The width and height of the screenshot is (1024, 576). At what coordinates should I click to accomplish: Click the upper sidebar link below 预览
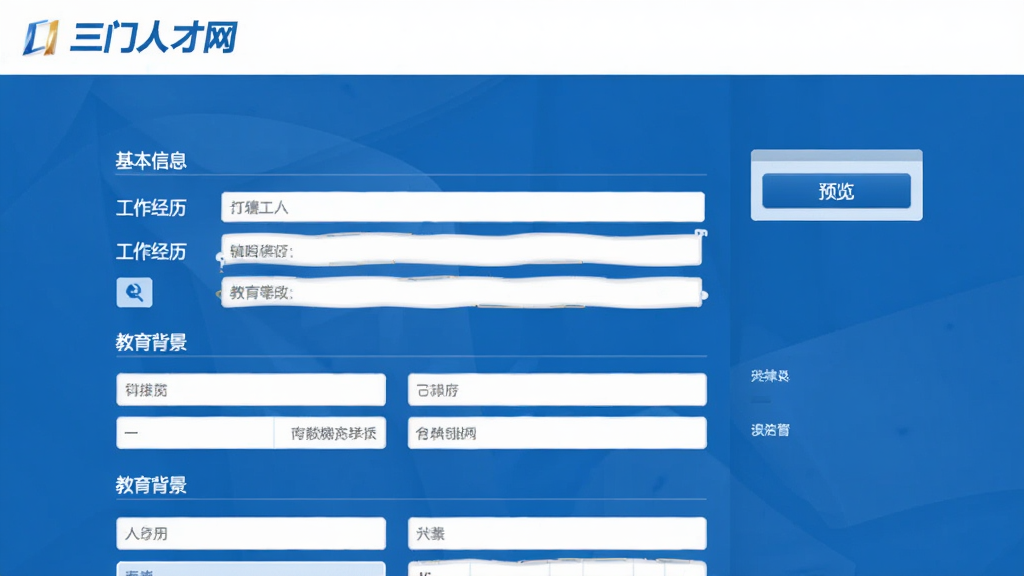click(x=770, y=376)
